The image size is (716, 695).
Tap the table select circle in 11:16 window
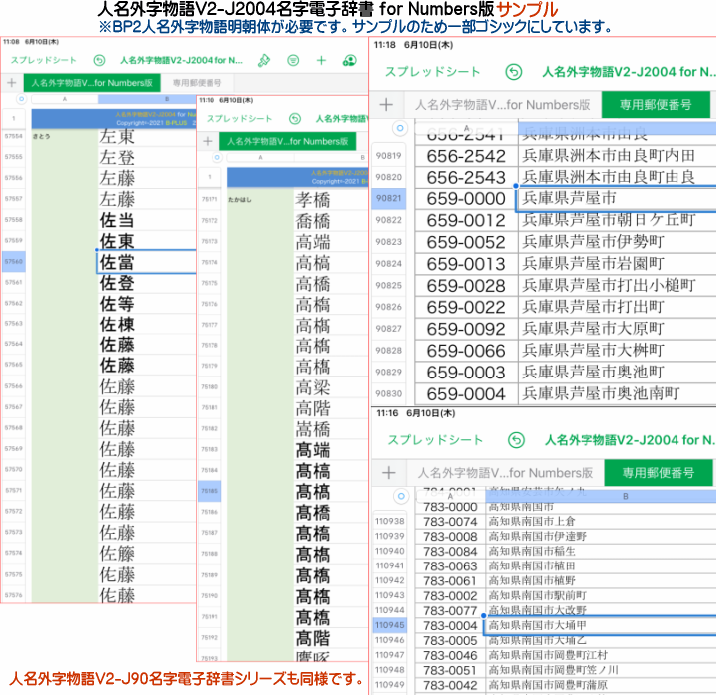click(401, 496)
